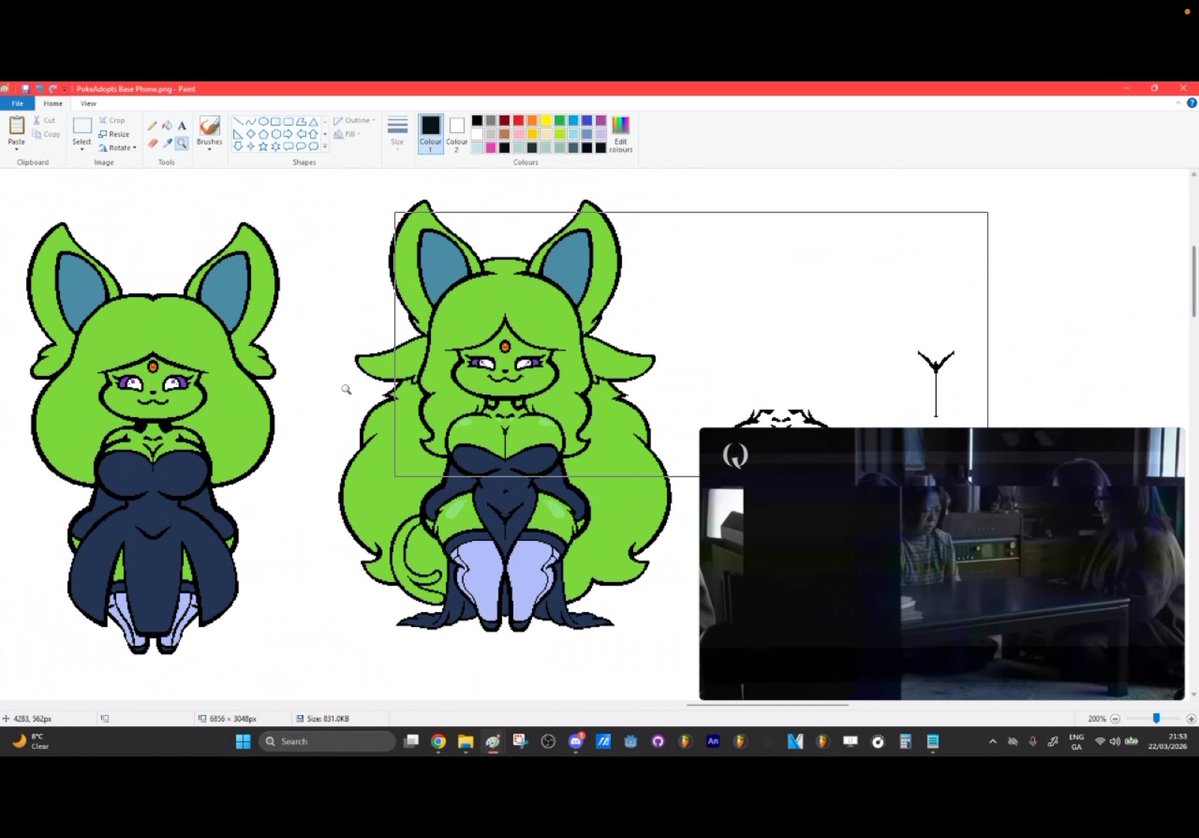1199x838 pixels.
Task: Click the Brushes tool icon
Action: coord(209,125)
